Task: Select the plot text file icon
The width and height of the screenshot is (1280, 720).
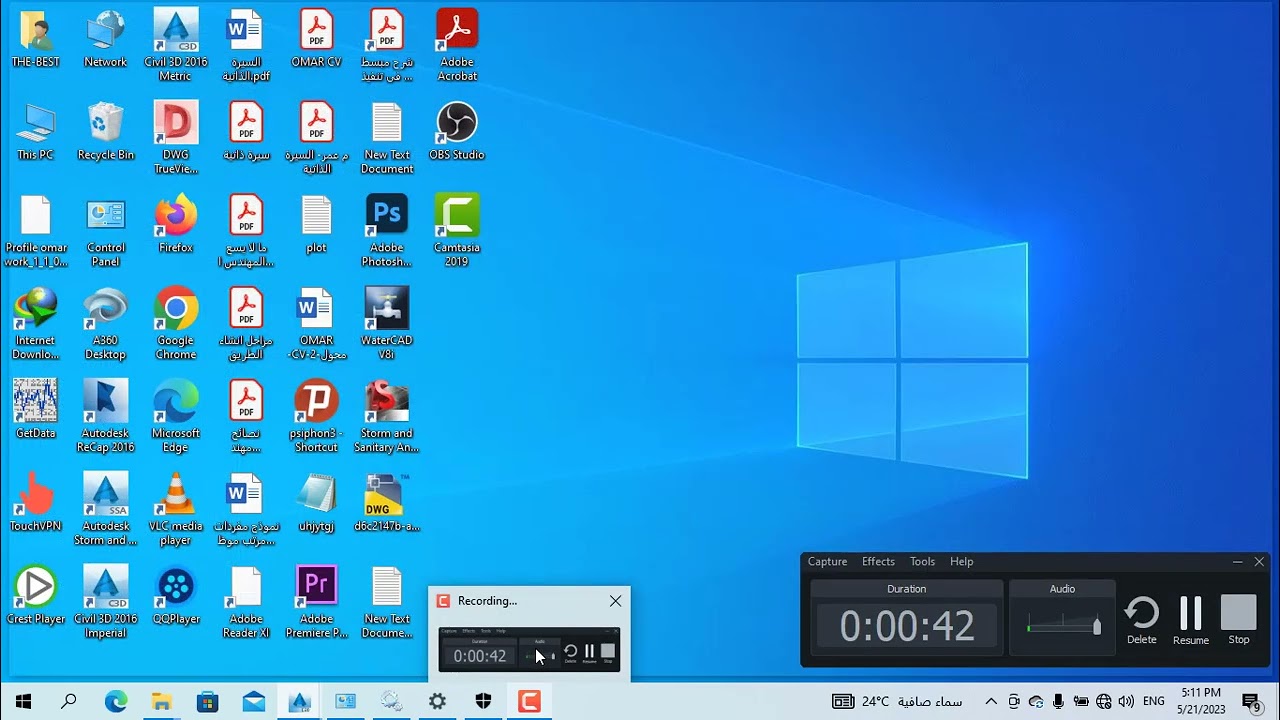Action: [x=316, y=224]
